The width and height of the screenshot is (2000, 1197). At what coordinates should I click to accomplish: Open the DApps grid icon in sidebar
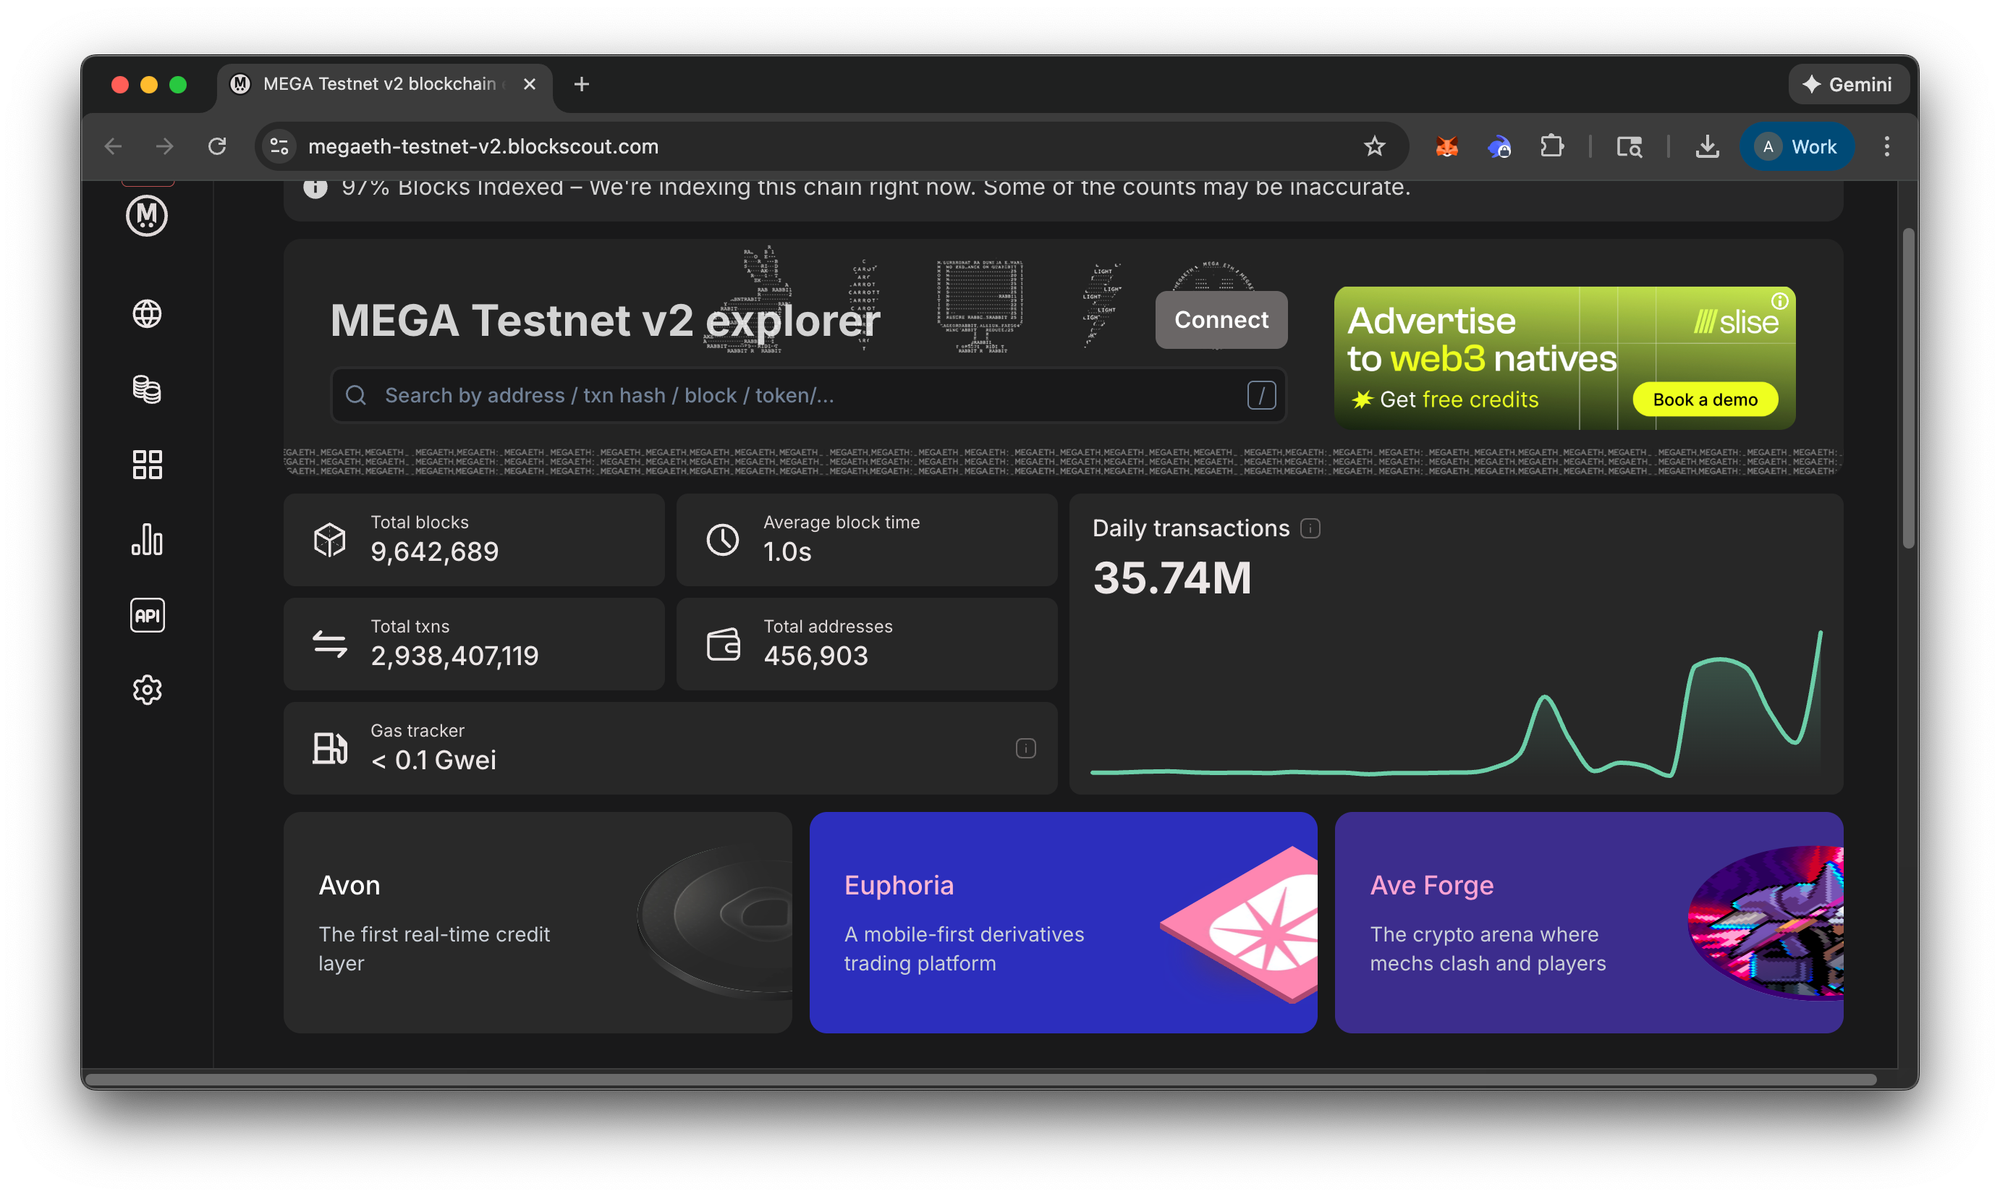pos(147,464)
